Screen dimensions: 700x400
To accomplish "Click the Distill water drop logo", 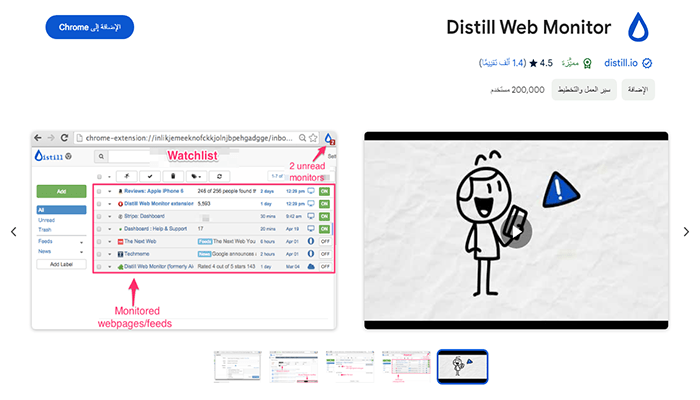I will pyautogui.click(x=638, y=27).
